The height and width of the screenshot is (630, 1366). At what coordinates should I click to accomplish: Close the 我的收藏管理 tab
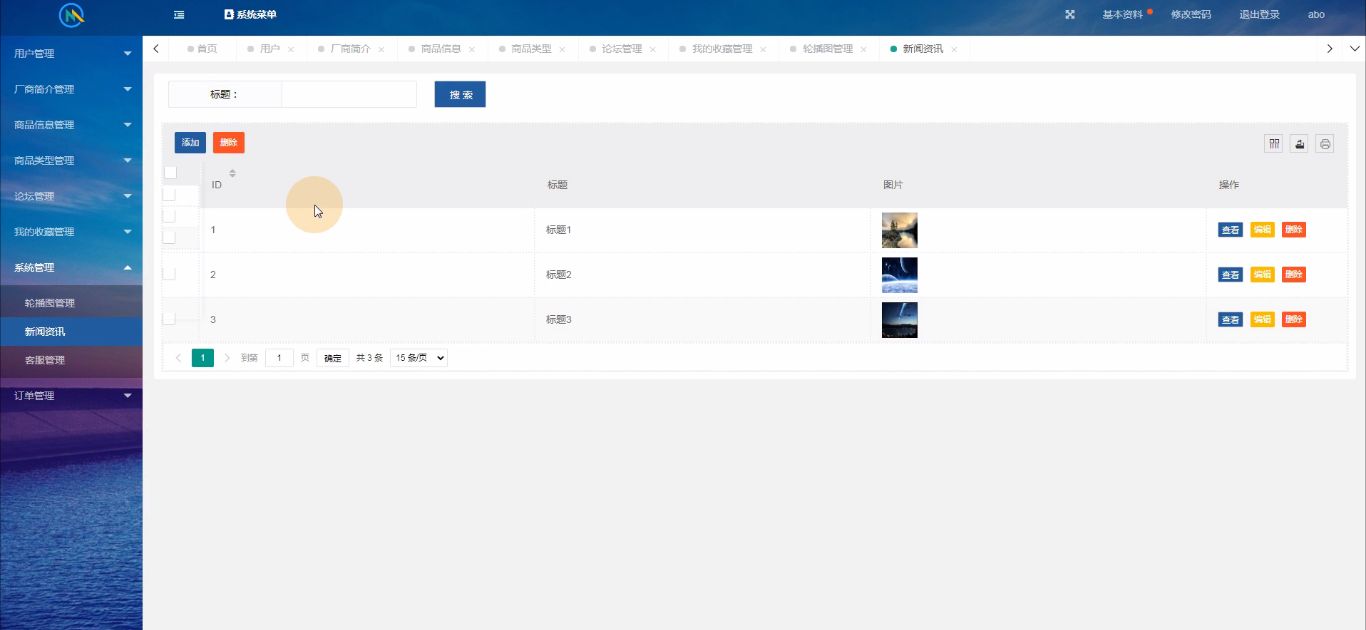point(763,49)
